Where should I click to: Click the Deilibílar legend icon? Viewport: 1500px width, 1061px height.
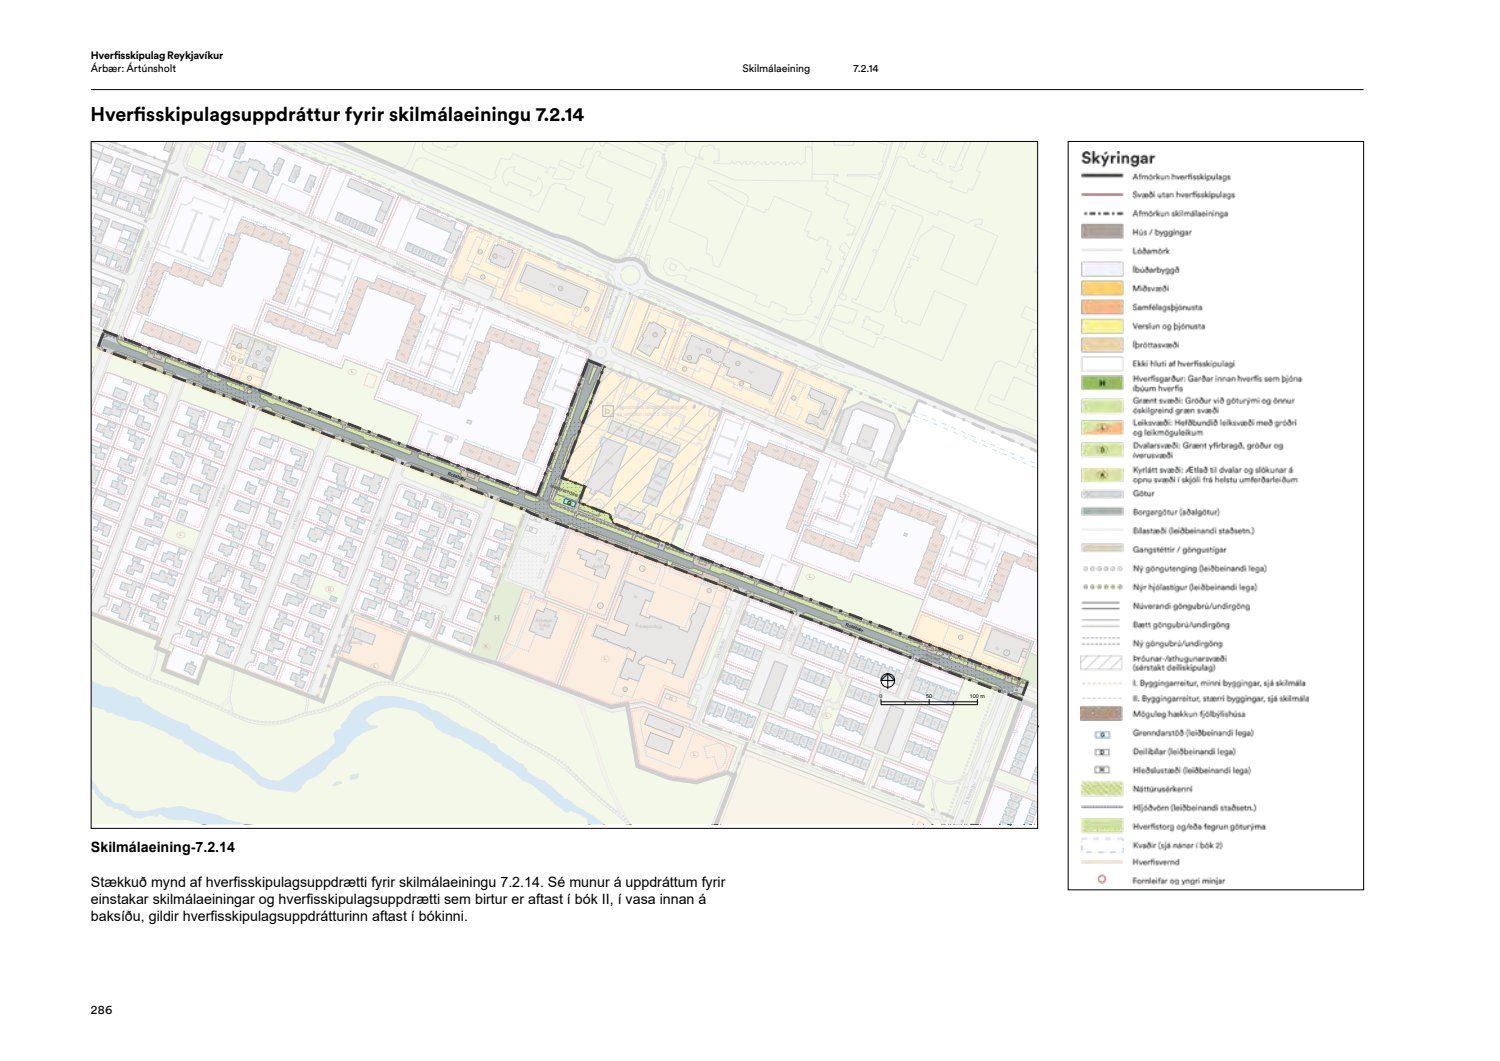coord(1101,752)
